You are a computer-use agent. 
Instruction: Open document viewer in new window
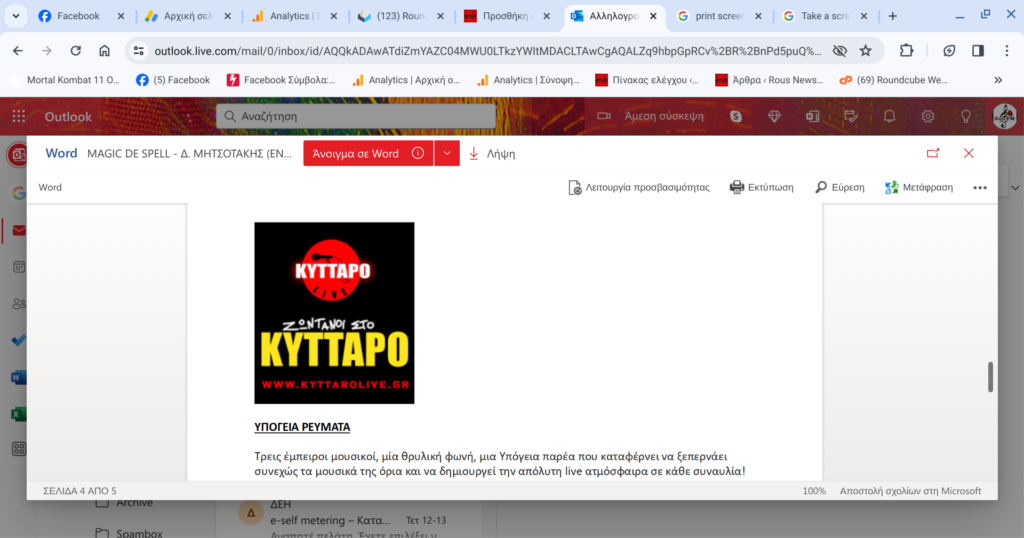click(x=933, y=153)
